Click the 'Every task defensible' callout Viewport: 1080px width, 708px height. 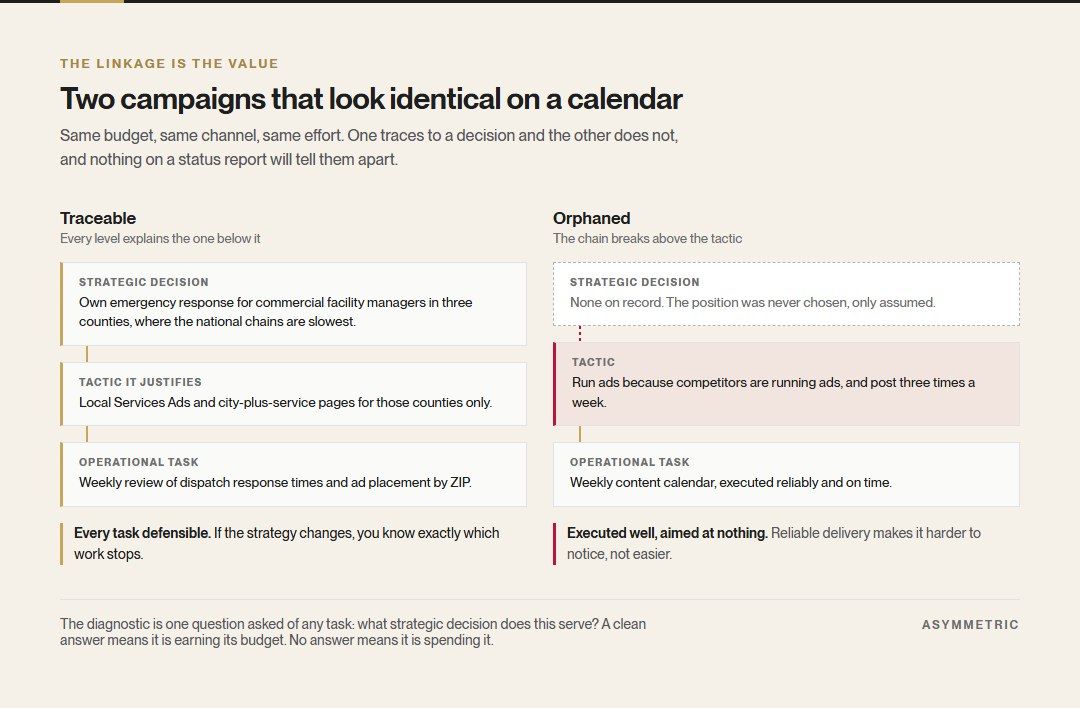(282, 543)
